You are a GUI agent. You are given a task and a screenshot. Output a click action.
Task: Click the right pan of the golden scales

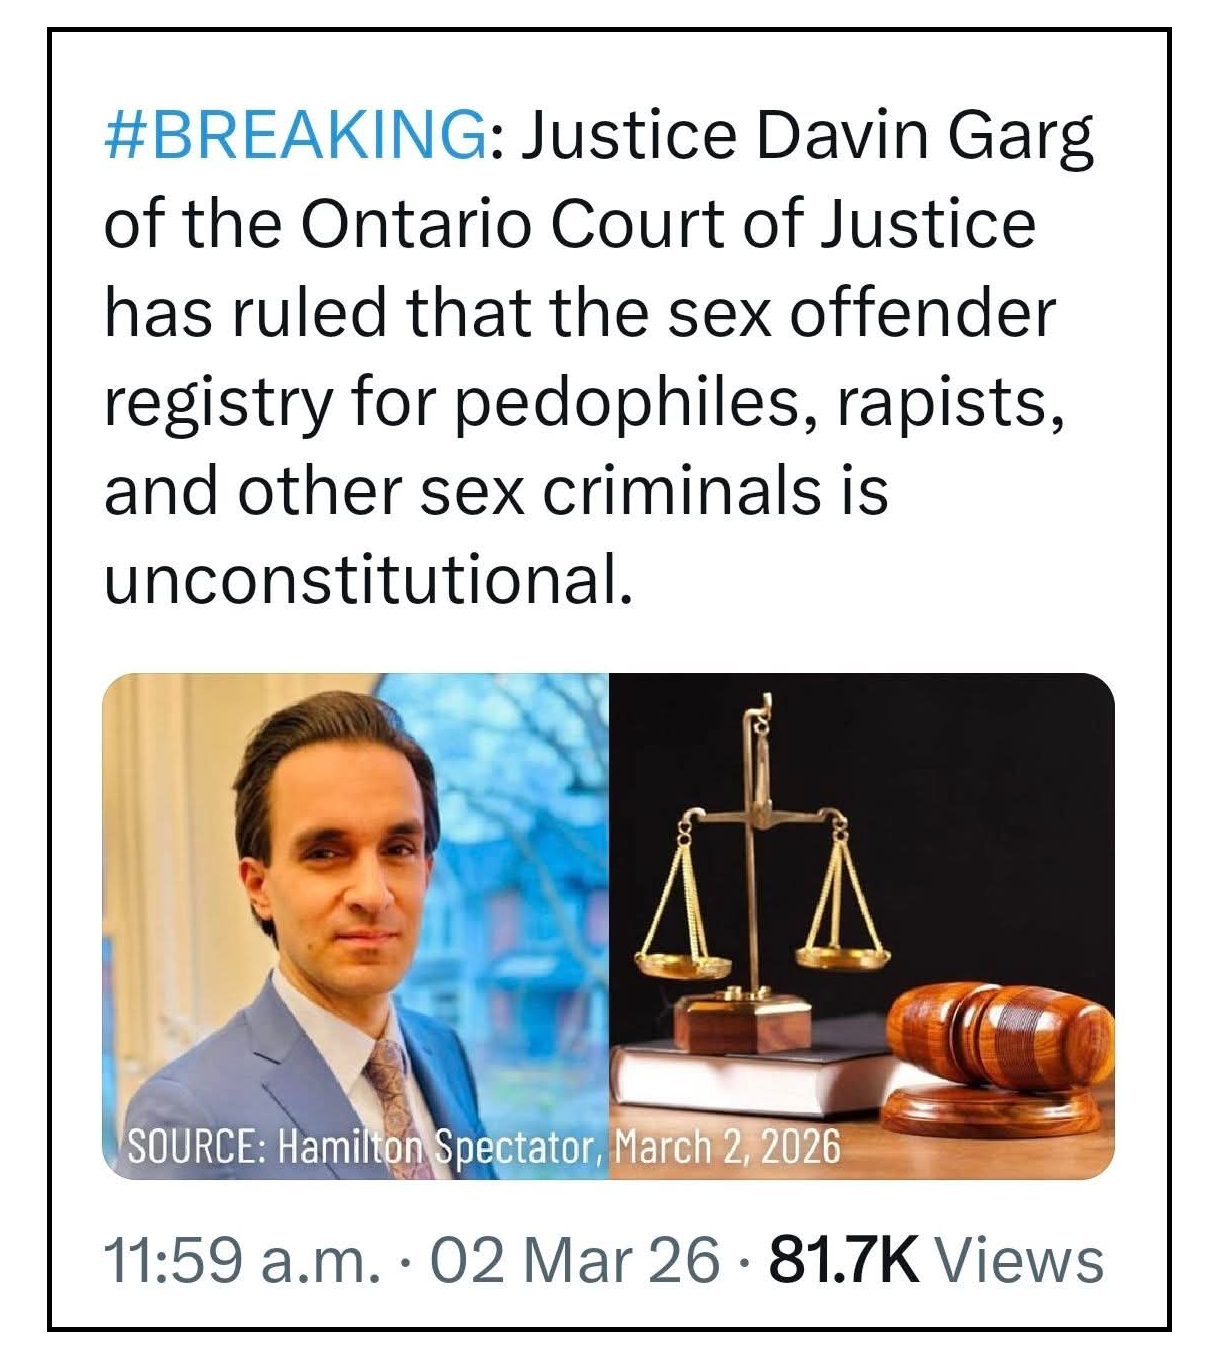coord(842,956)
